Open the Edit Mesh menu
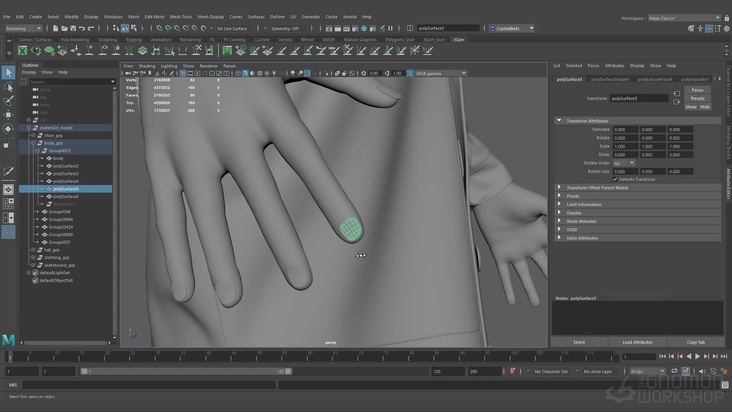Screen dimensions: 732x412 155,17
